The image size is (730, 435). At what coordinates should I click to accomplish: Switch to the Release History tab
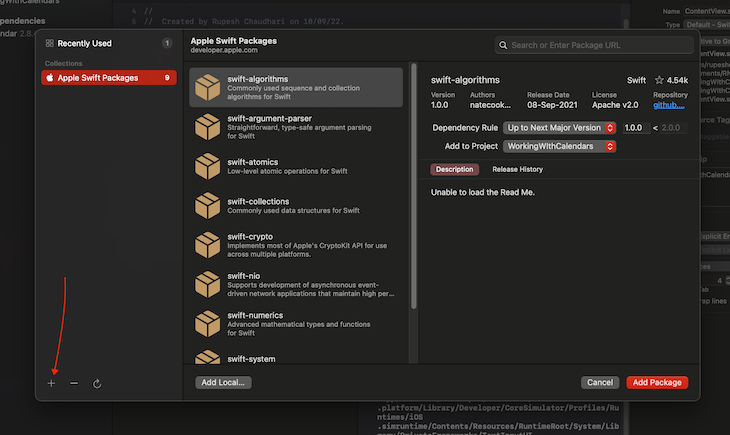[x=517, y=170]
